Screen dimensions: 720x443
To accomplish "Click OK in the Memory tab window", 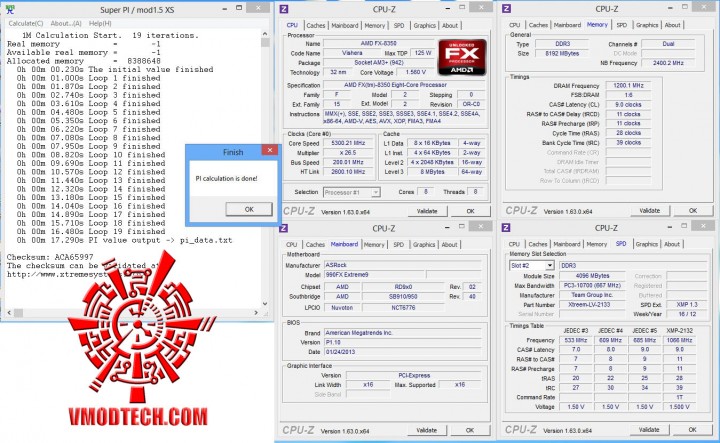I will click(x=693, y=211).
